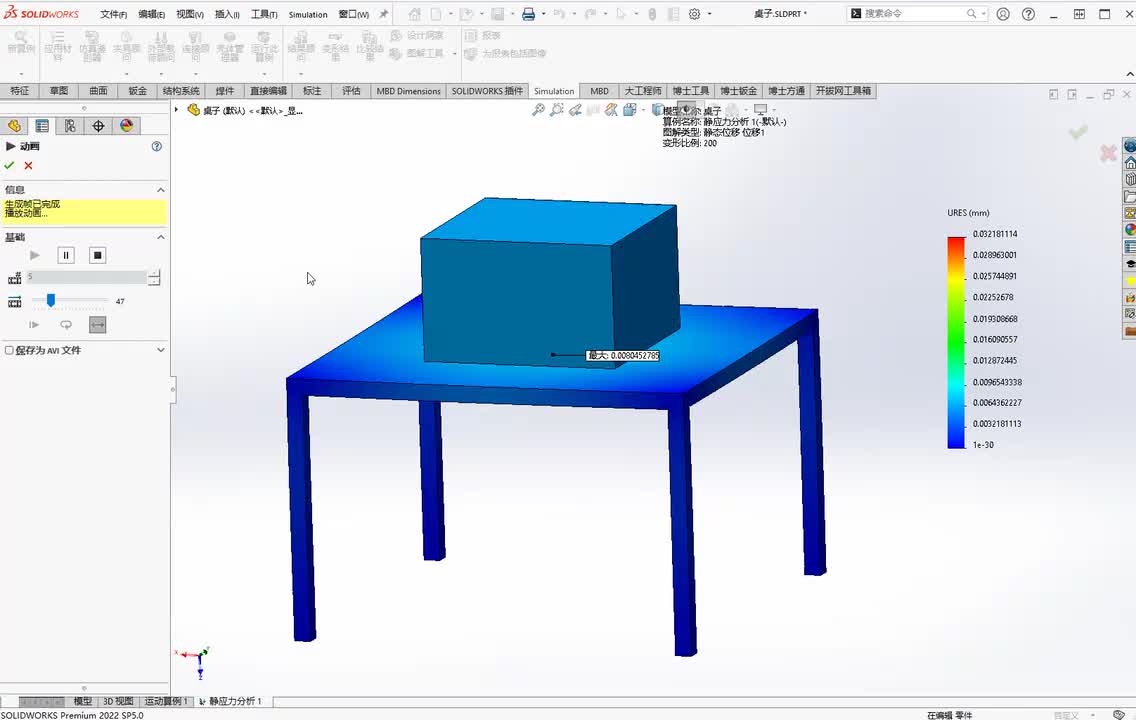Enable saving as AVI file
The image size is (1136, 720).
tap(9, 350)
